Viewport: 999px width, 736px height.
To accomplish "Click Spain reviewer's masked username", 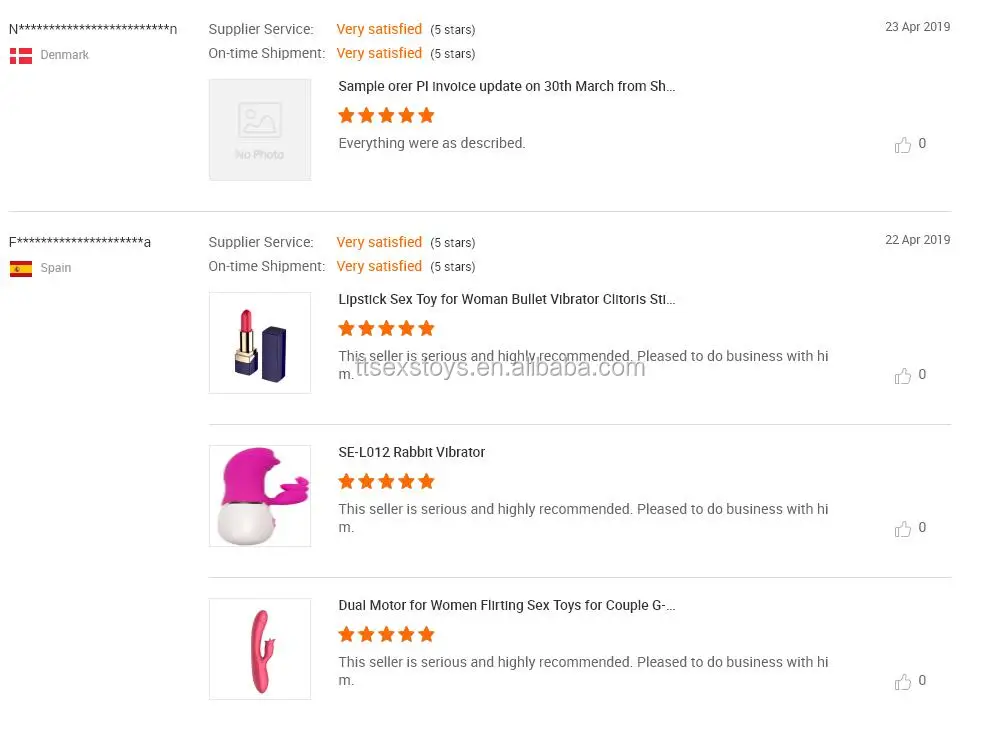I will (80, 243).
